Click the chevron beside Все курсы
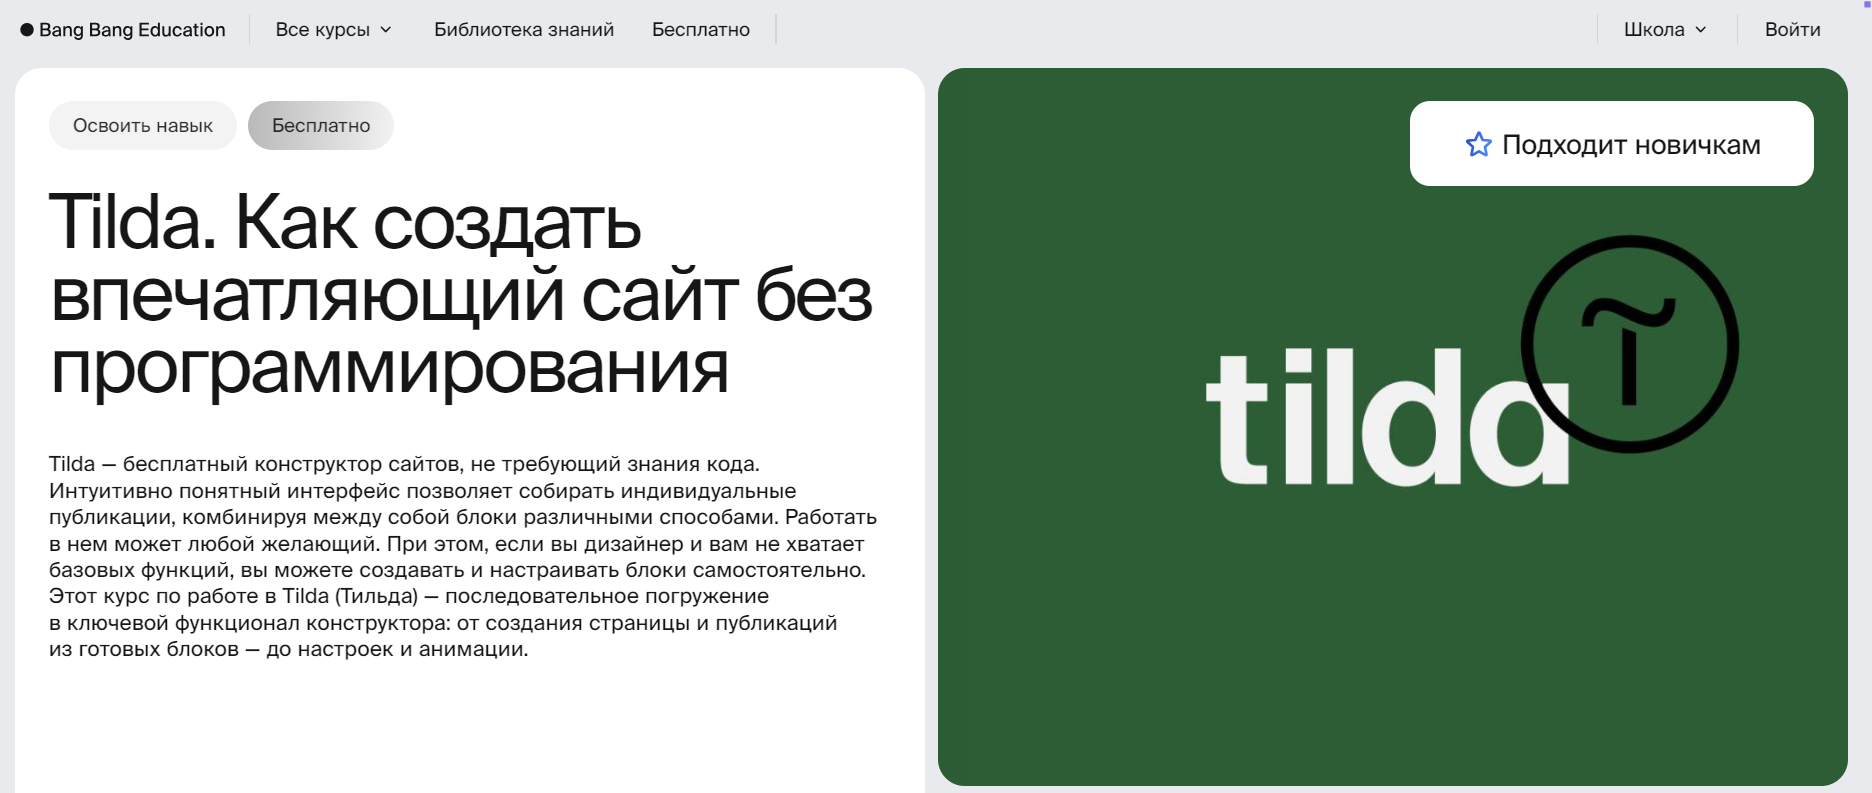Screen dimensions: 1872x793 coord(386,30)
